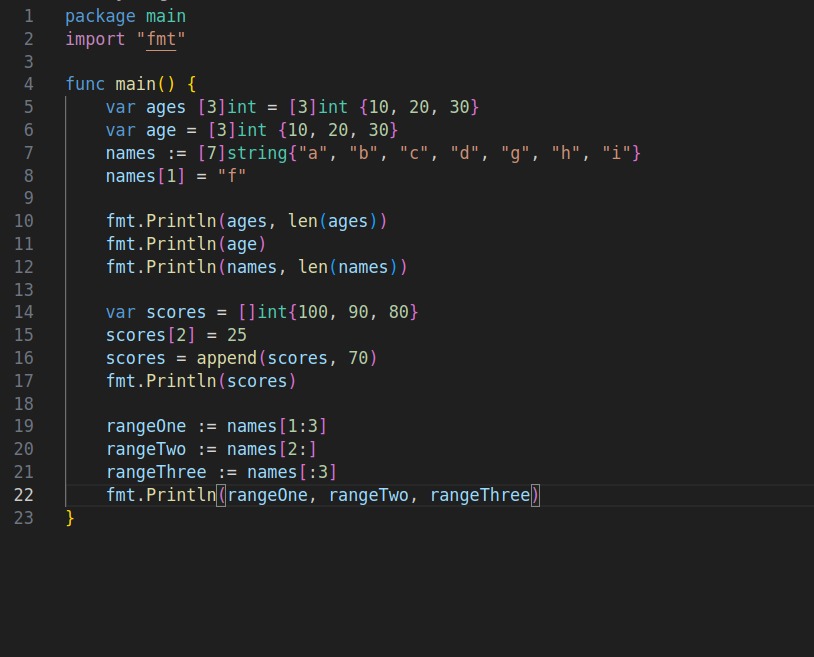
Task: Click line number 14 in the gutter
Action: coord(24,312)
